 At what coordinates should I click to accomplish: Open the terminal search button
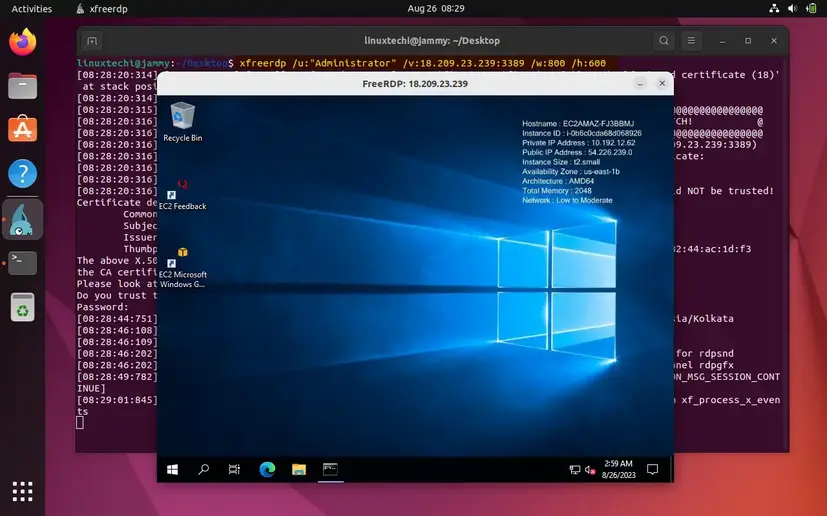(664, 41)
